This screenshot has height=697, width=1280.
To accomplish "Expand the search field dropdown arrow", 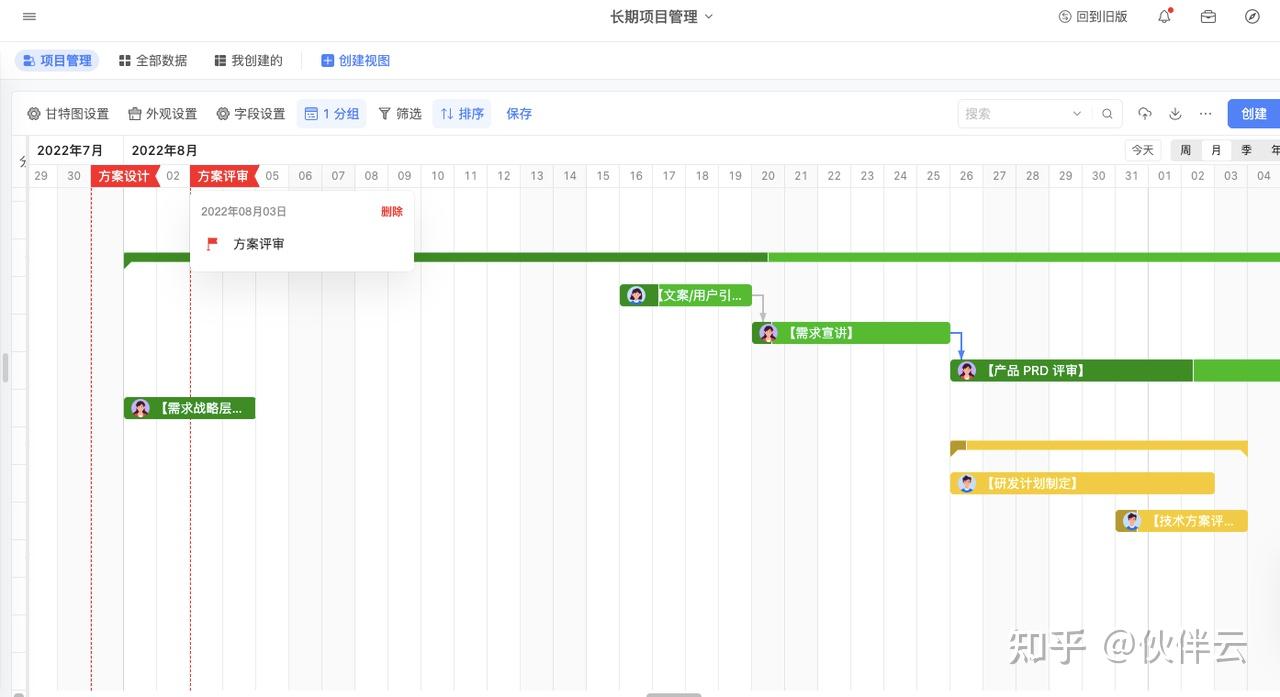I will coord(1077,114).
